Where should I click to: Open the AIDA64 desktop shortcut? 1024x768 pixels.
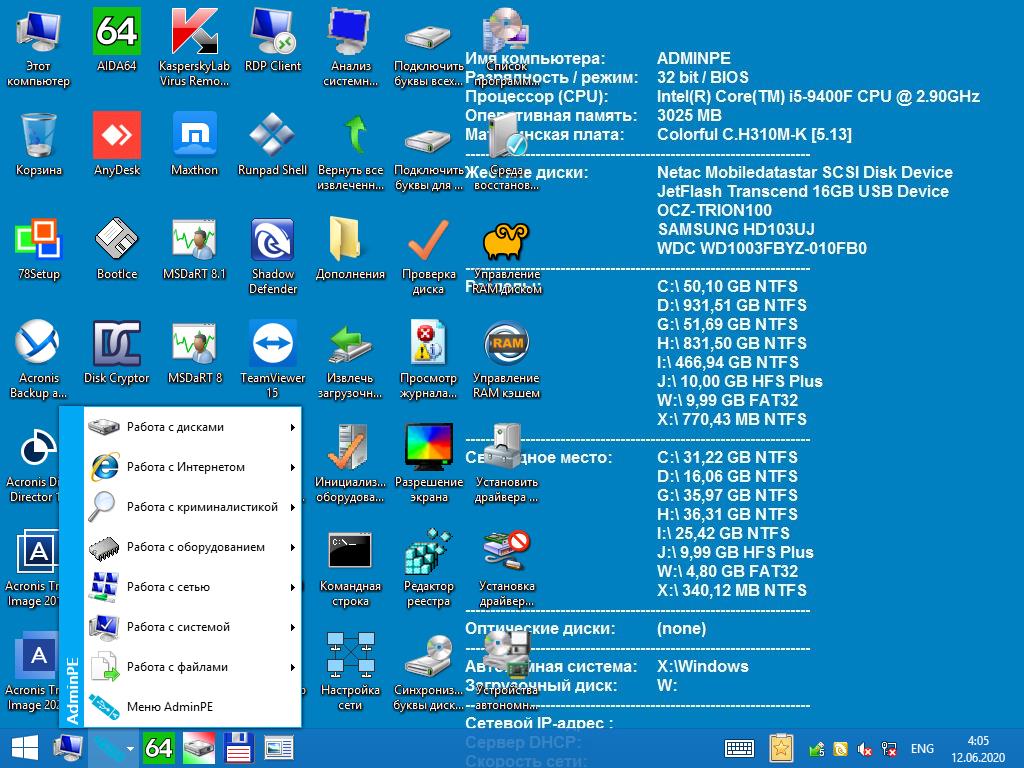coord(117,32)
